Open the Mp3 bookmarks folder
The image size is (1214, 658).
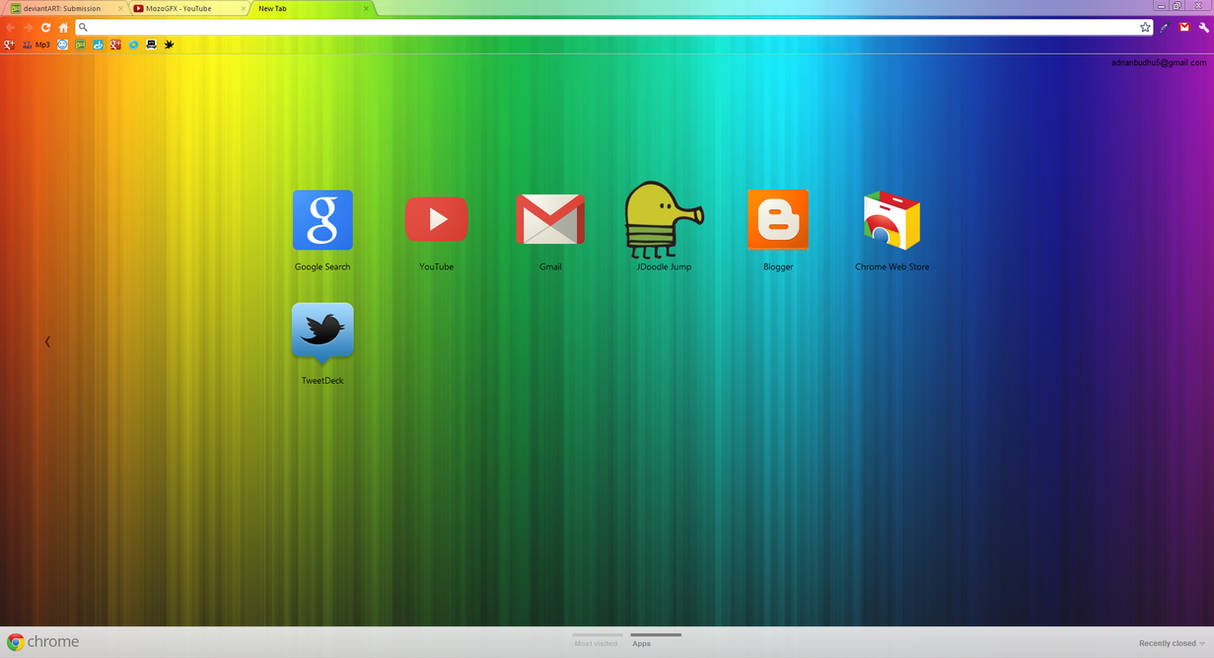pos(36,44)
